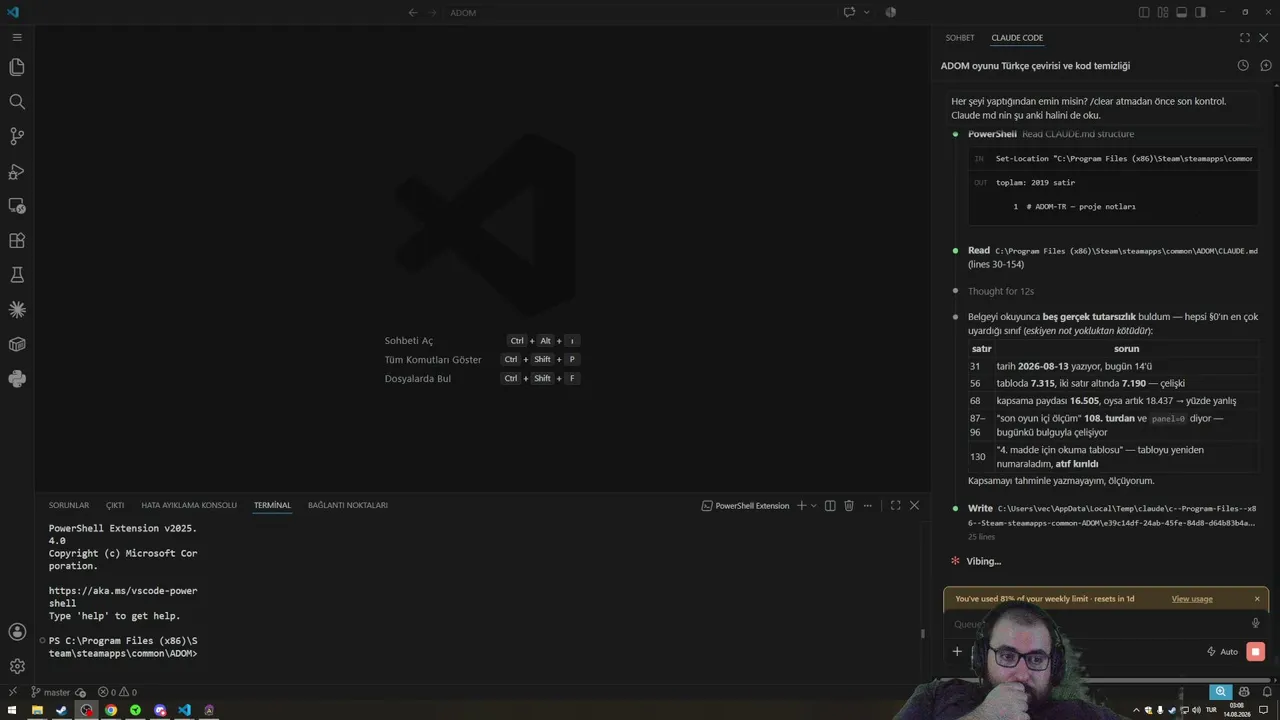
Task: Open the Claude Code starburst icon in activity bar
Action: 17,310
